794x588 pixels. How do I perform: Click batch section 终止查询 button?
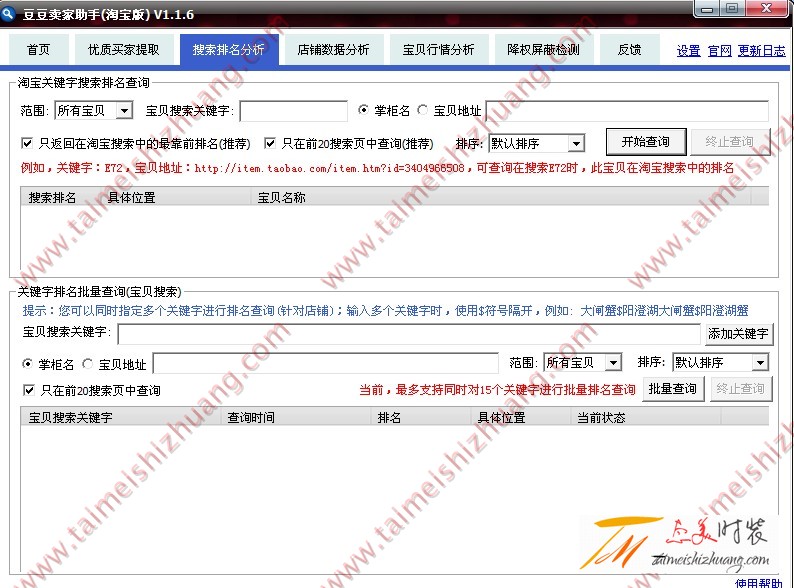click(x=741, y=389)
